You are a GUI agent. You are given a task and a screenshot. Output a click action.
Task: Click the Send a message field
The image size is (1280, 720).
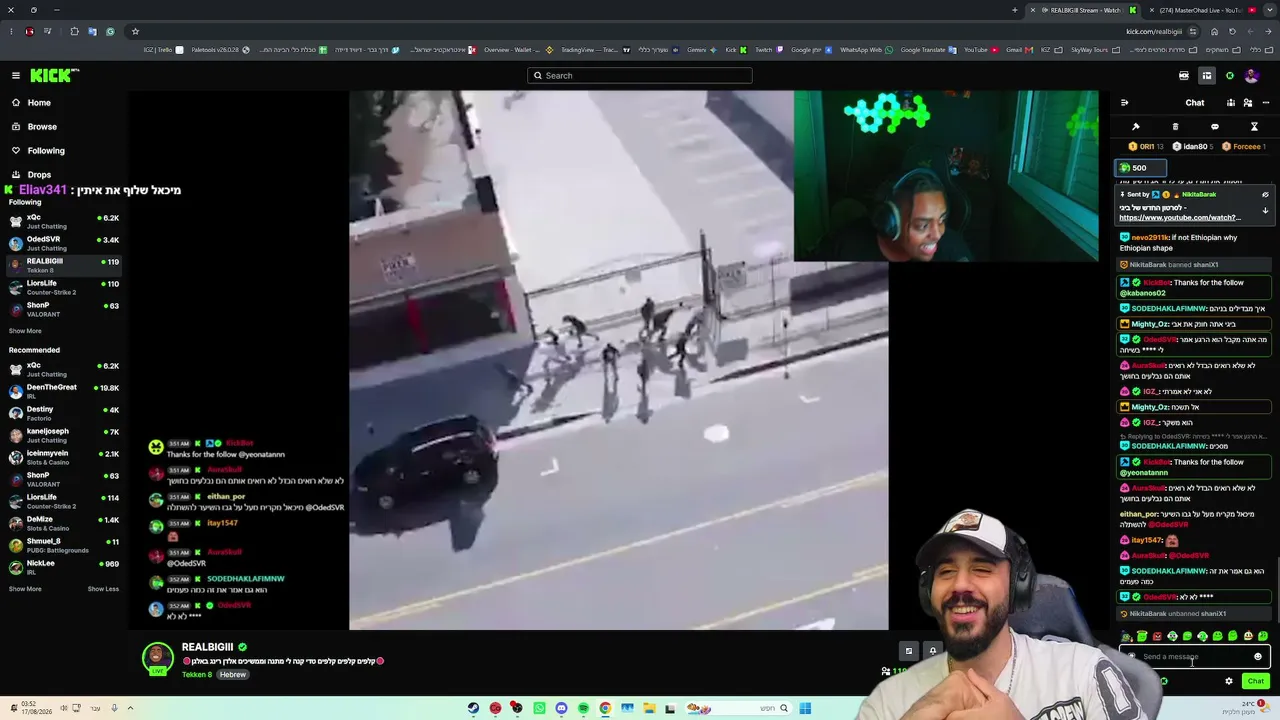tap(1194, 657)
